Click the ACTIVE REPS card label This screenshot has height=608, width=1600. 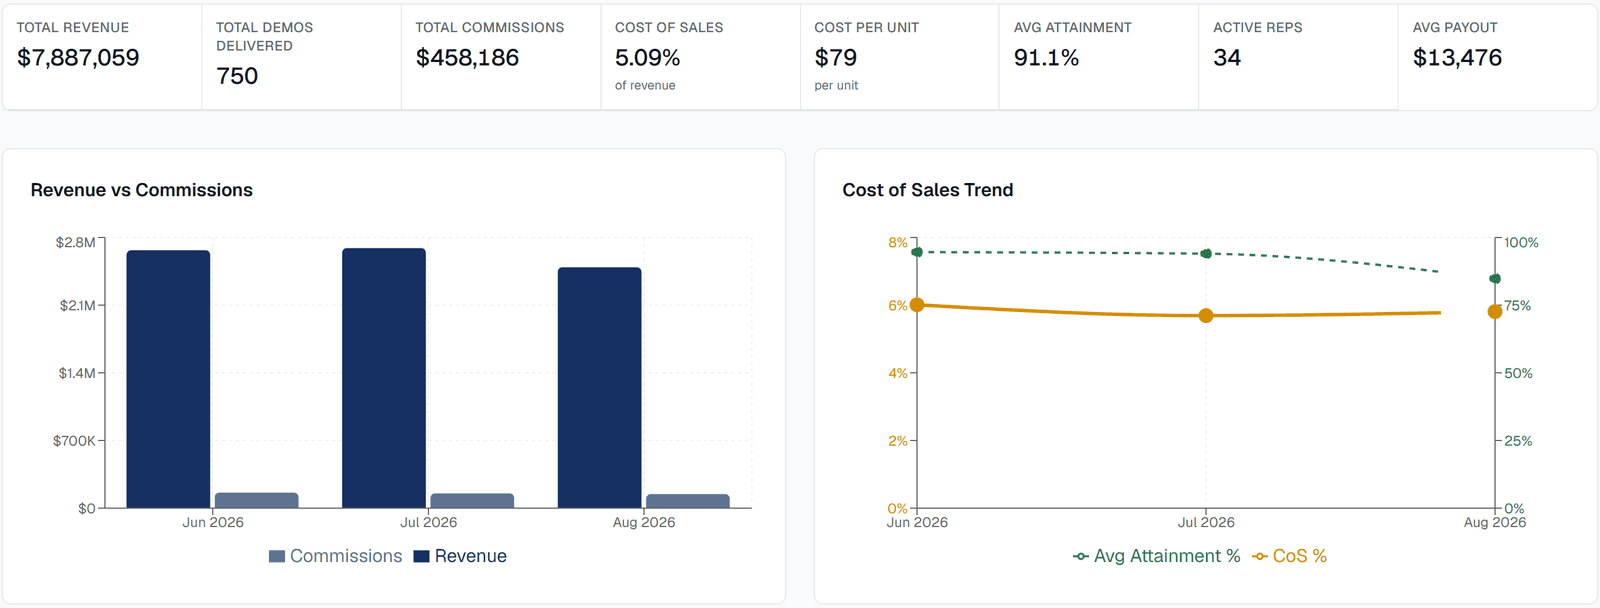(x=1258, y=27)
